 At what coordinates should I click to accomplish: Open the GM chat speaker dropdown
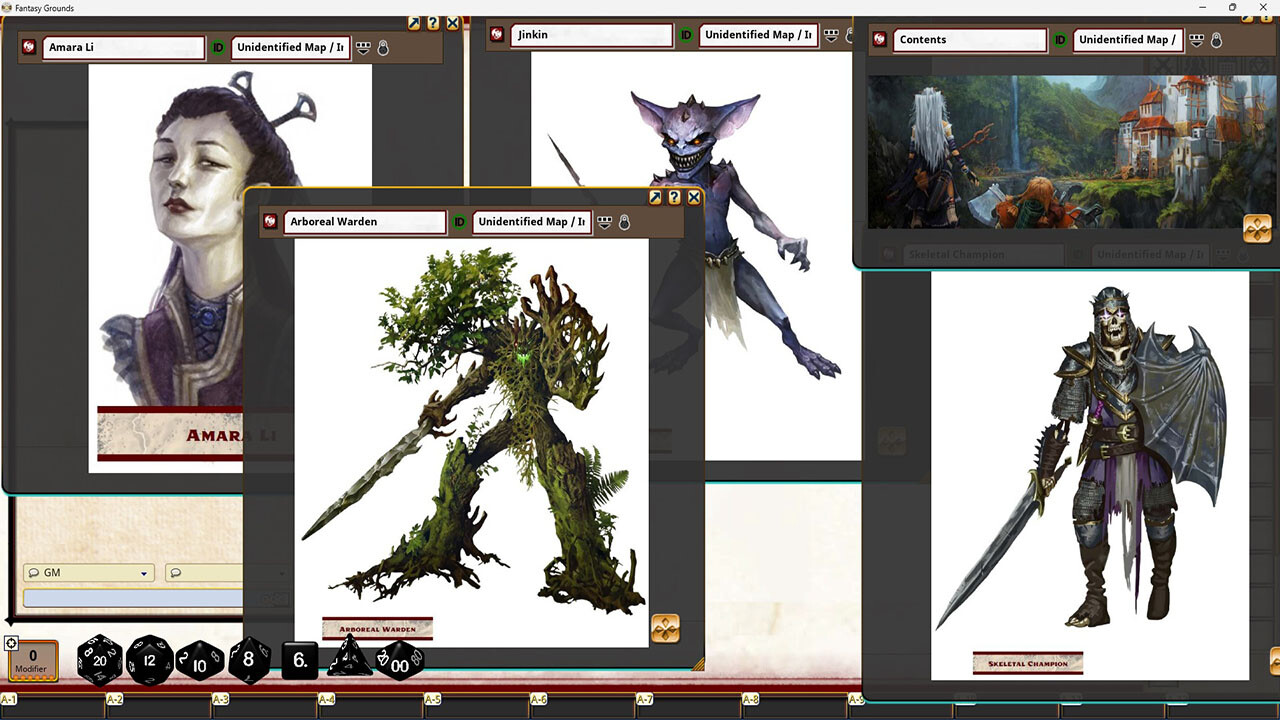(145, 572)
